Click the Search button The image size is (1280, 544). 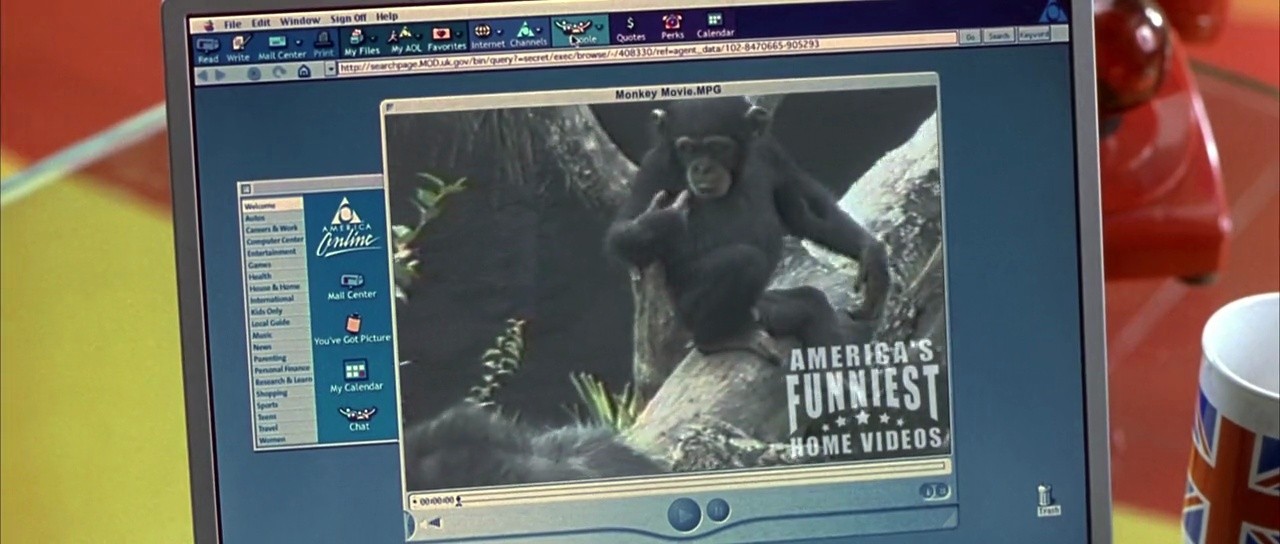(x=998, y=36)
